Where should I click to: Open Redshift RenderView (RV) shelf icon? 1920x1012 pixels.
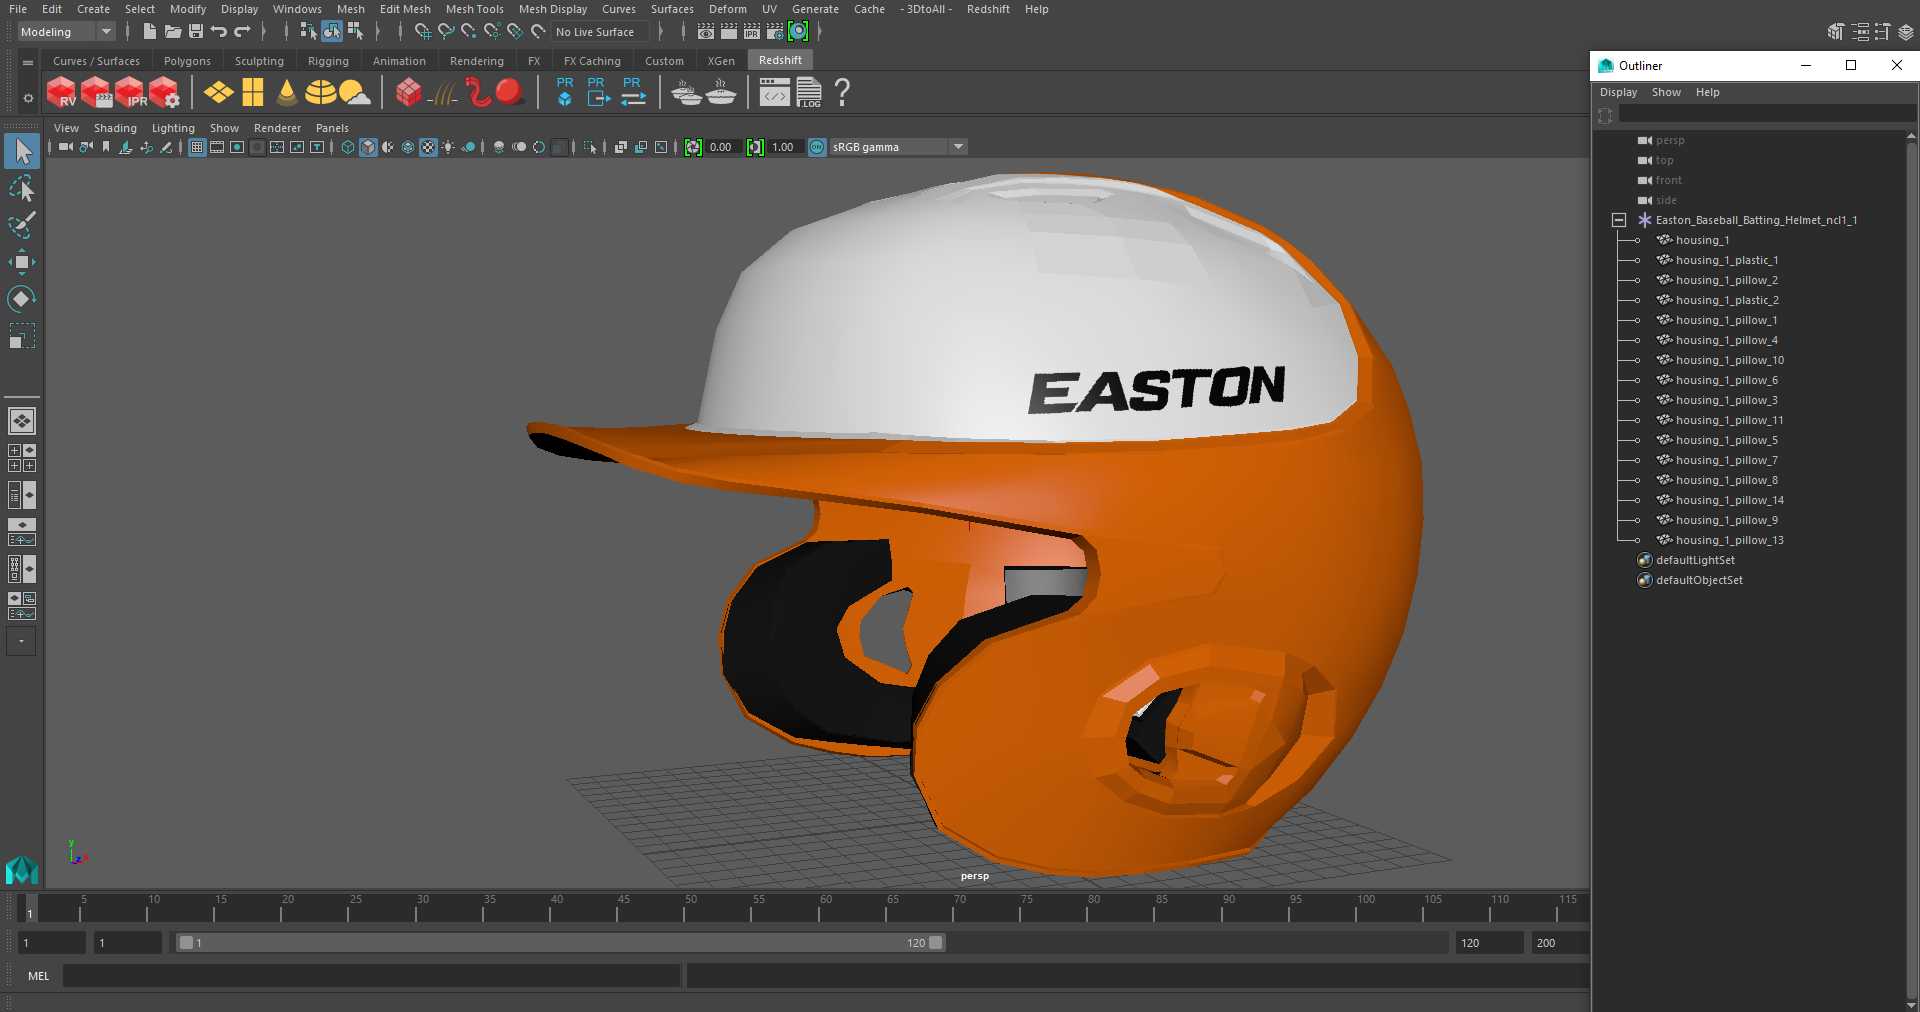point(62,92)
